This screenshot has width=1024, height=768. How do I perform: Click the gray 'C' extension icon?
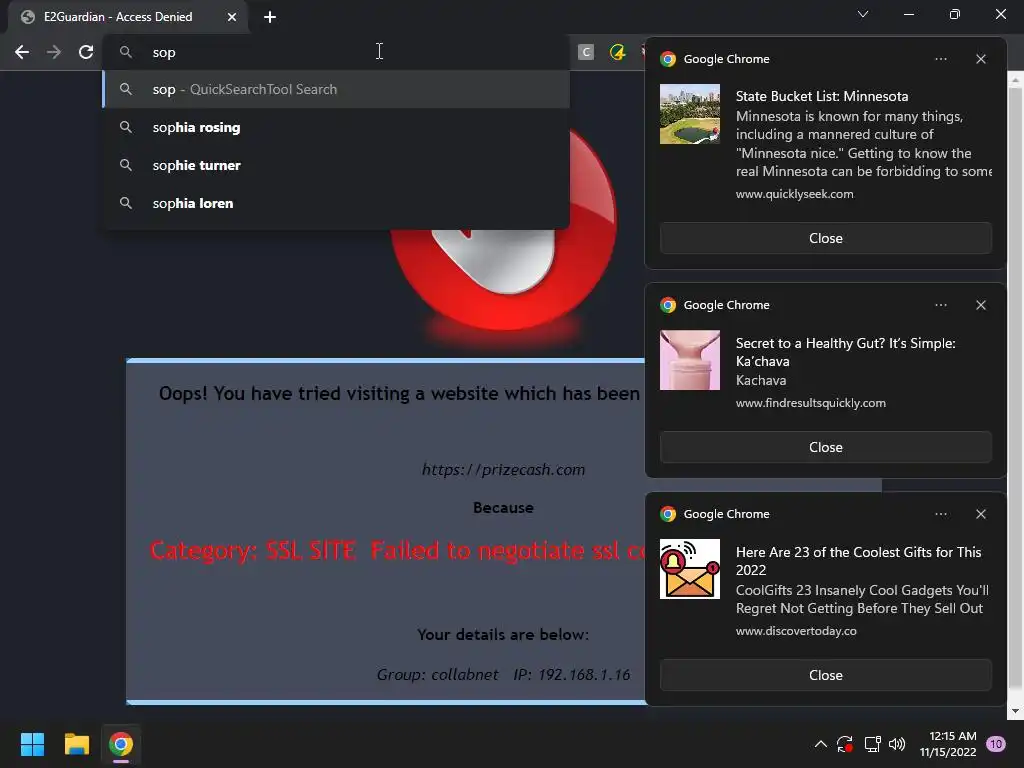pos(586,52)
